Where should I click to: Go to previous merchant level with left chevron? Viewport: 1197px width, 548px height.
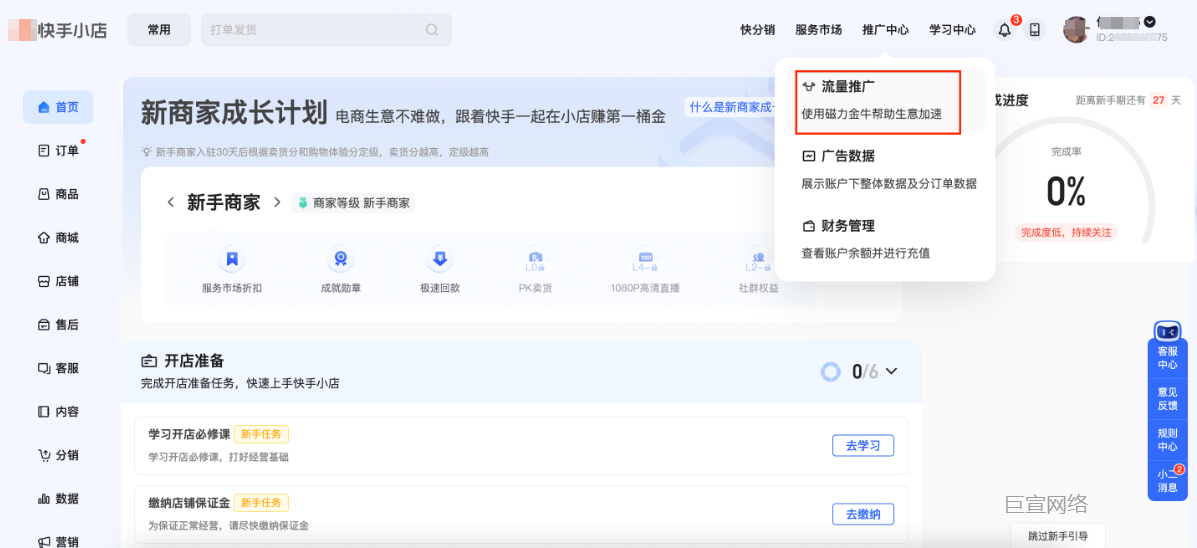click(171, 203)
